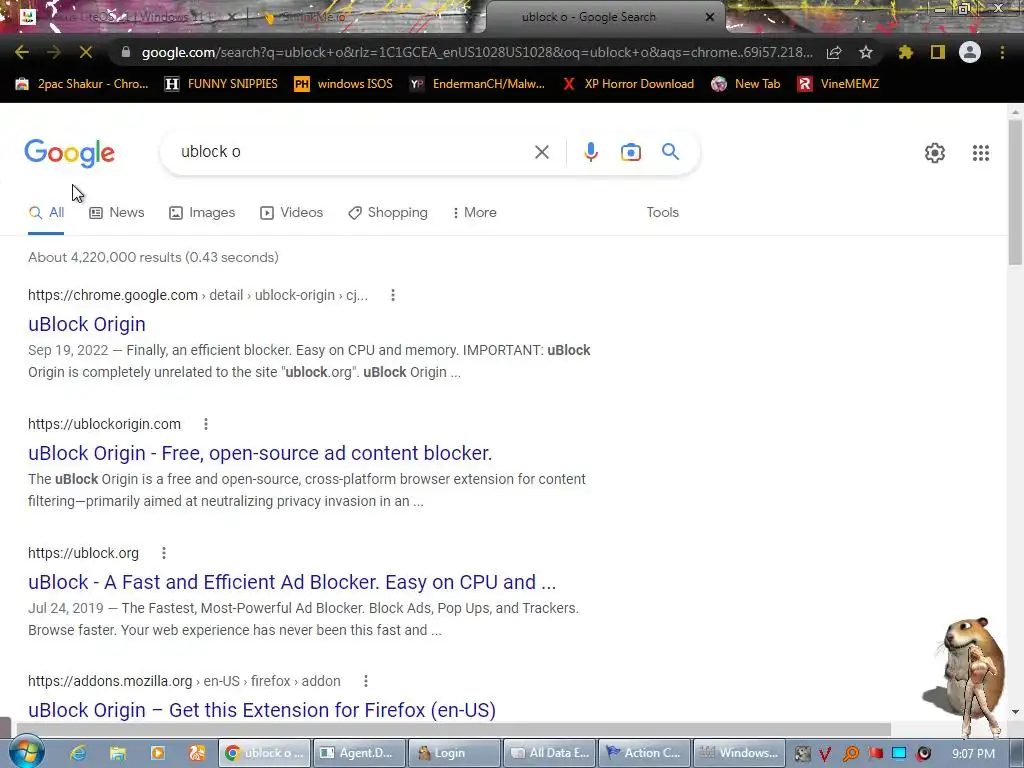This screenshot has height=768, width=1024.
Task: Open the 2pac Shakur bookmark
Action: tap(82, 84)
